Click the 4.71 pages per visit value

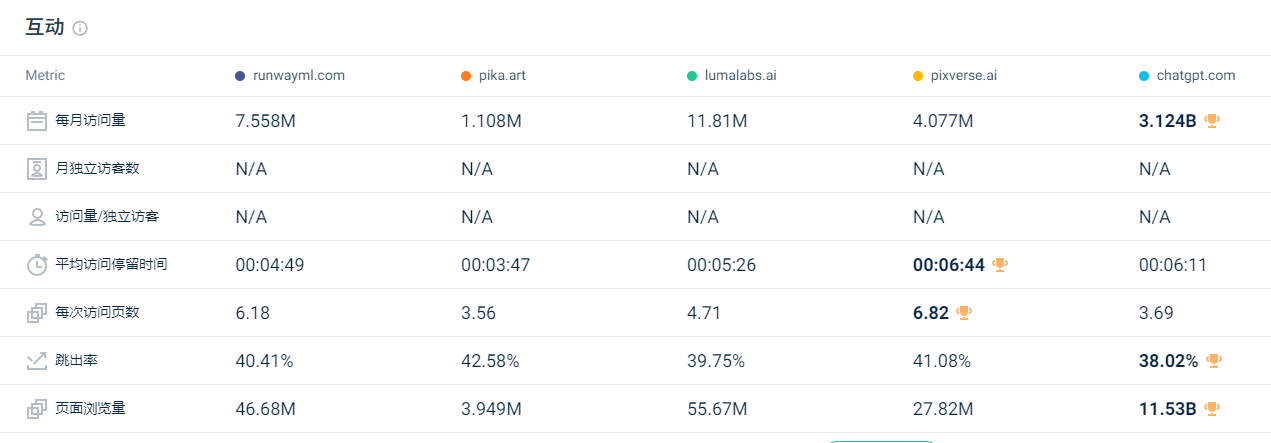pyautogui.click(x=704, y=313)
